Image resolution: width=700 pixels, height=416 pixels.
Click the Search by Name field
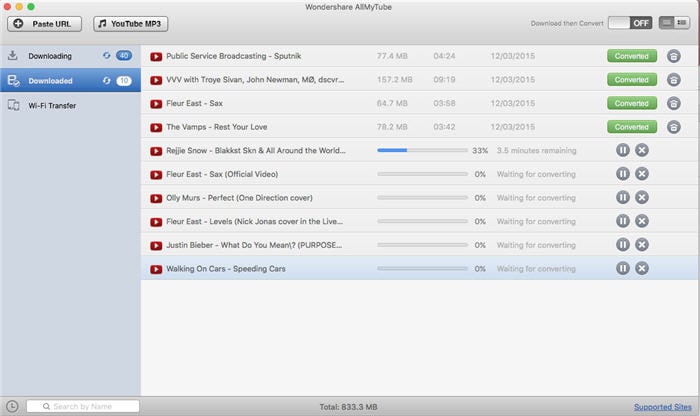(83, 406)
